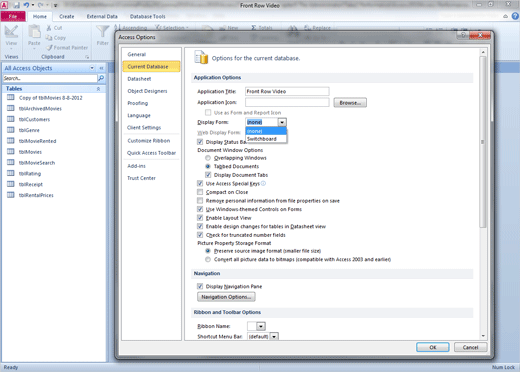Toggle Enable Layout View checkbox
The width and height of the screenshot is (520, 372).
[x=200, y=218]
